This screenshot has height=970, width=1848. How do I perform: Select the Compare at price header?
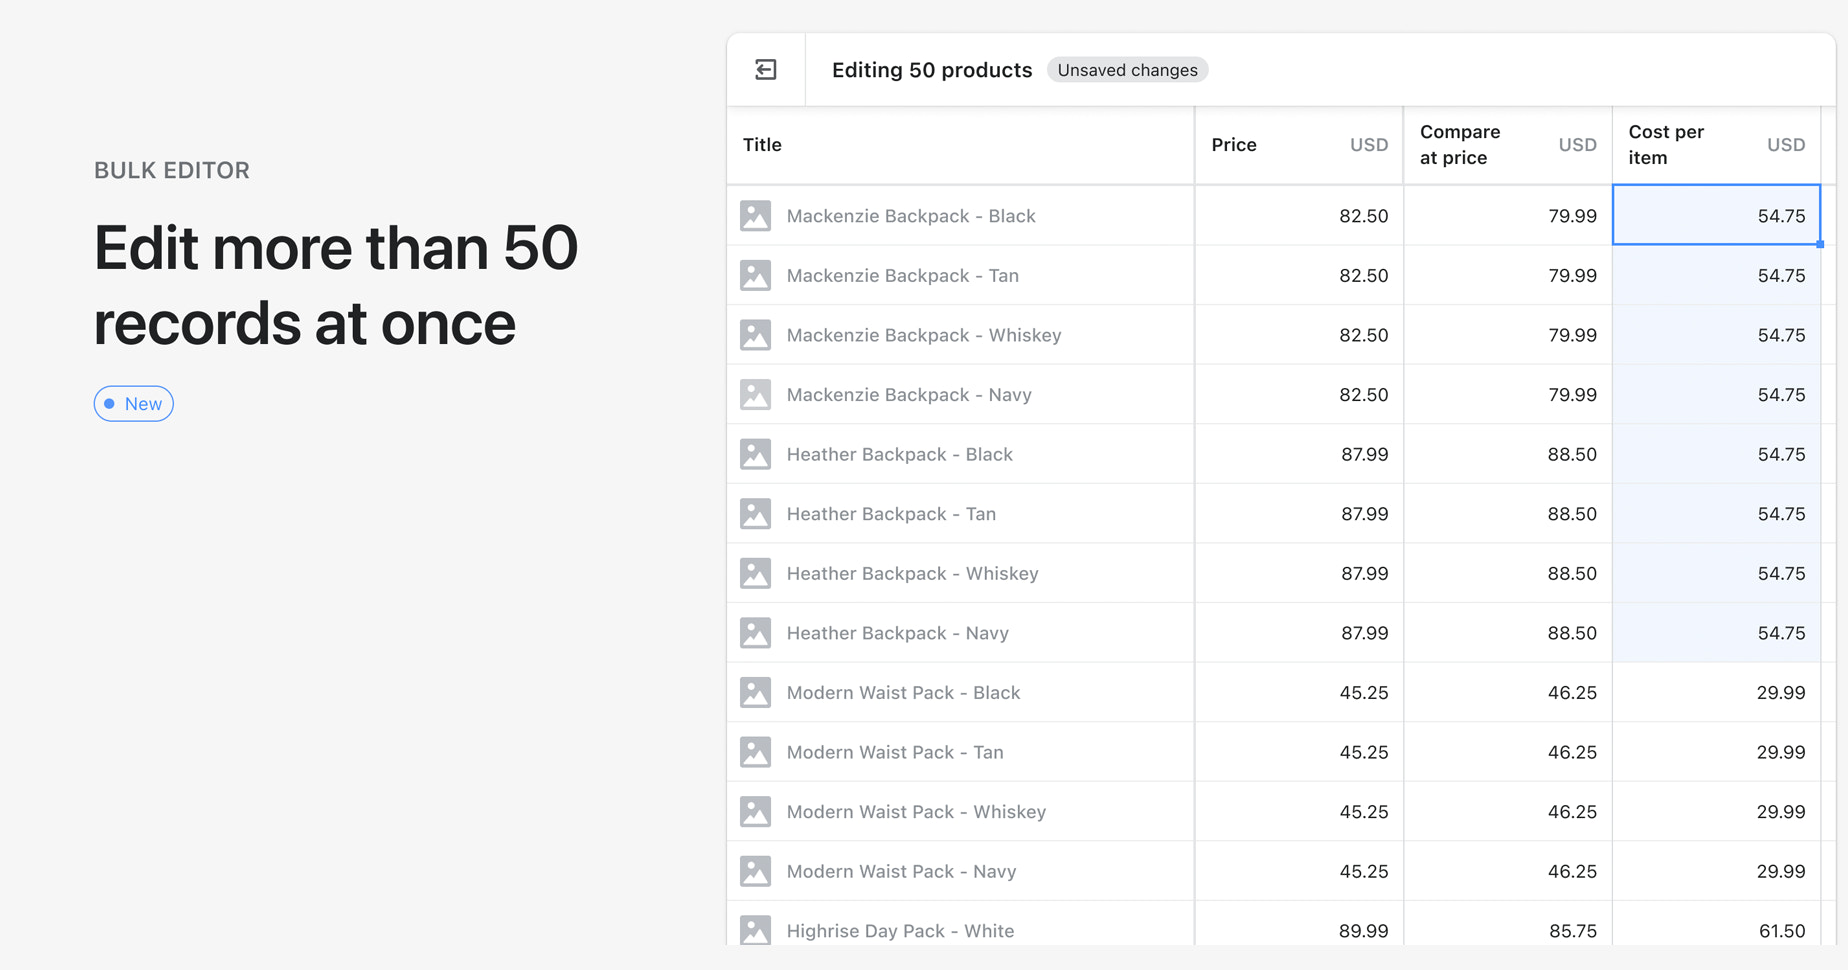pos(1460,144)
